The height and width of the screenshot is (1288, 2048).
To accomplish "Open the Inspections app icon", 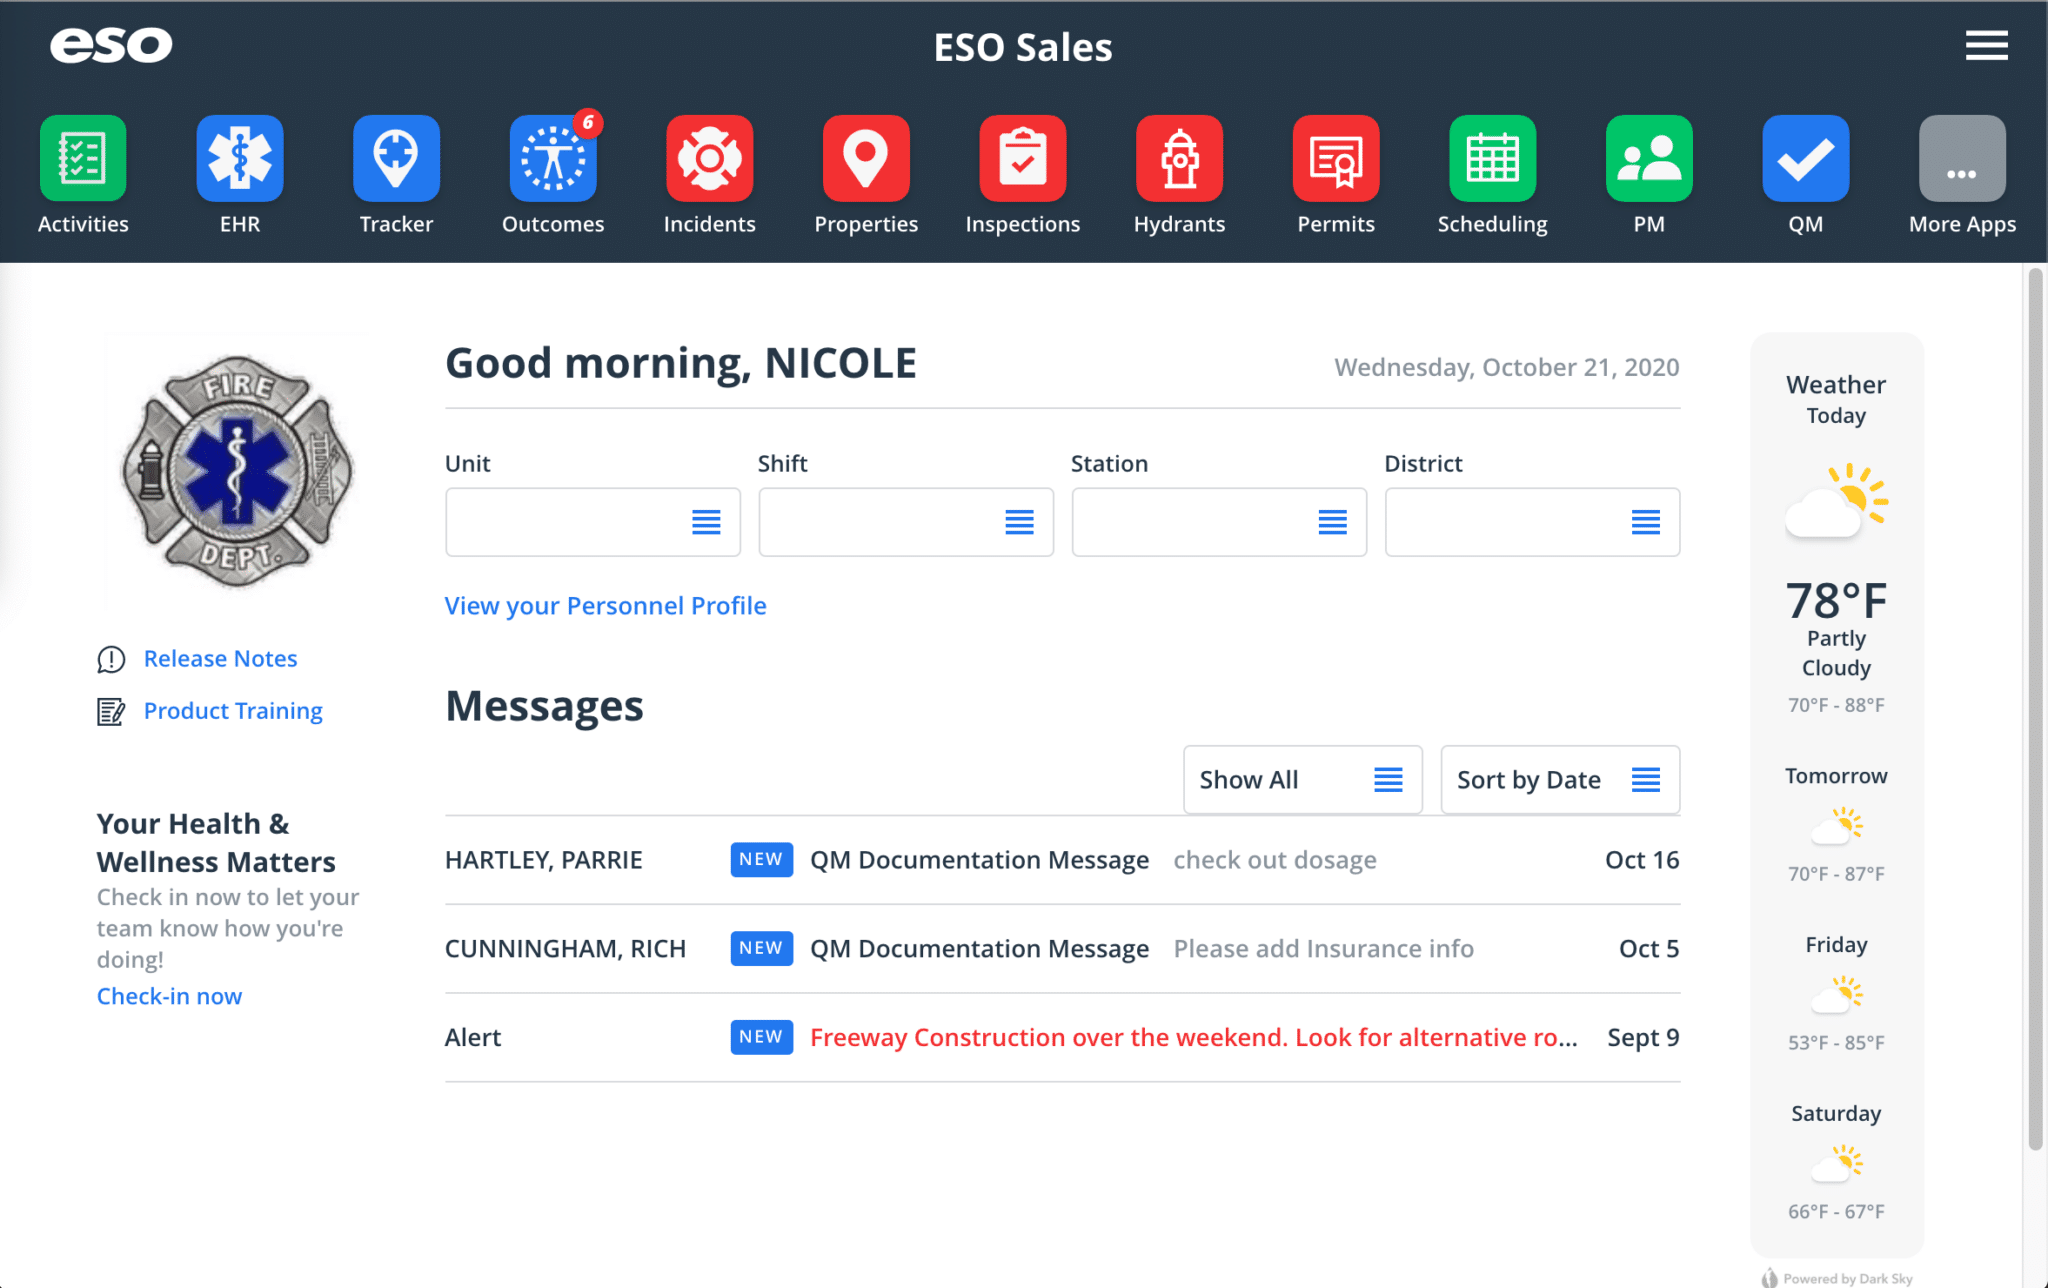I will (1023, 158).
